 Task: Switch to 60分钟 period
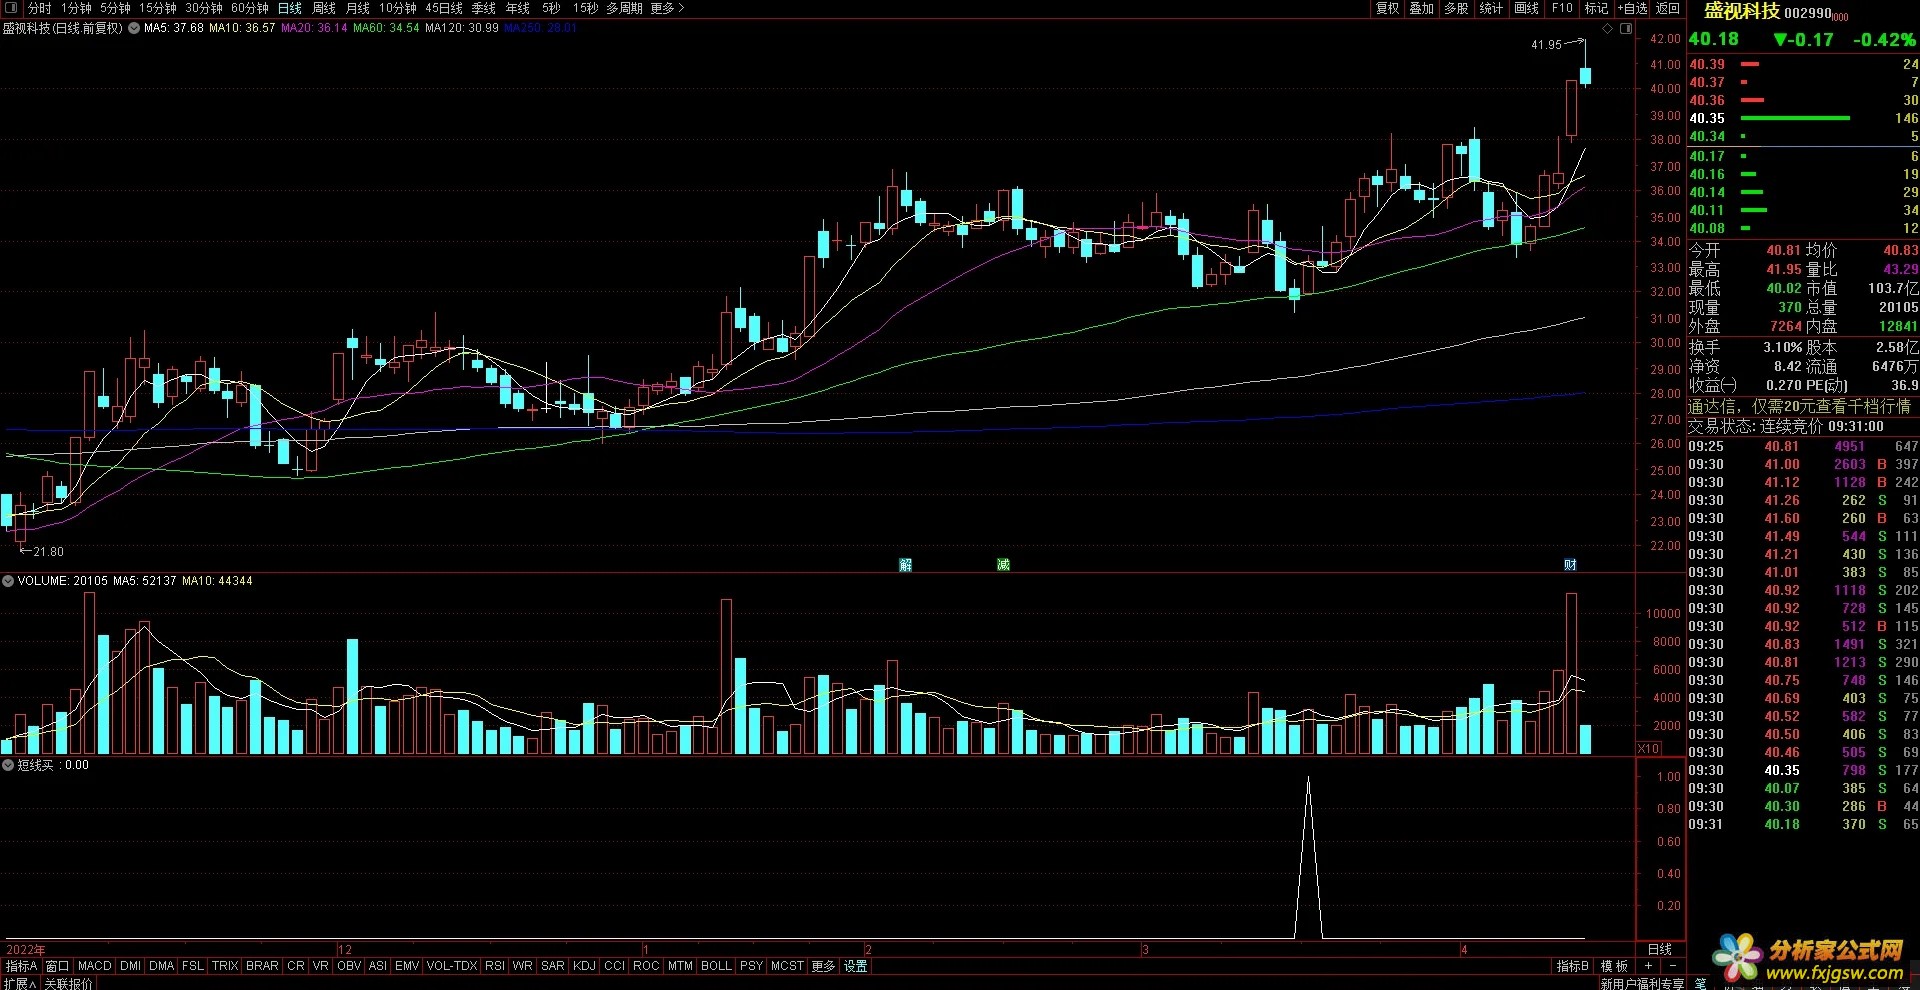click(250, 8)
